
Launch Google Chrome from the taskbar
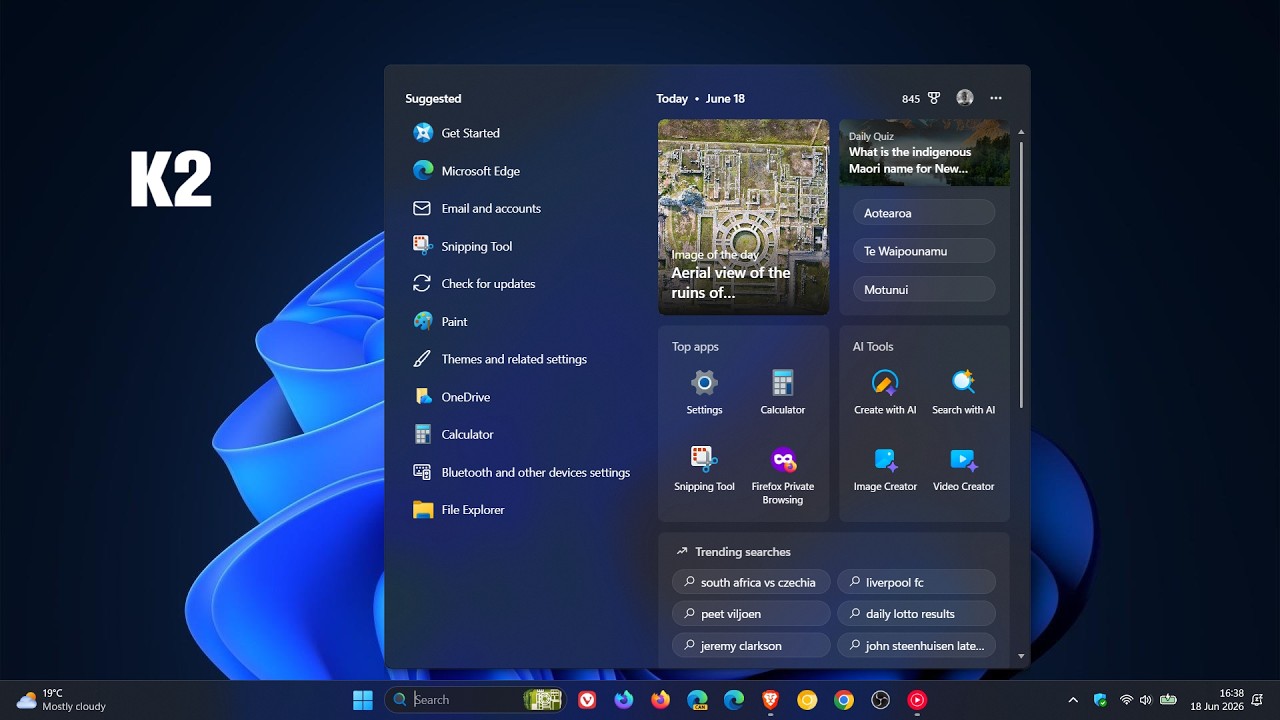point(844,700)
